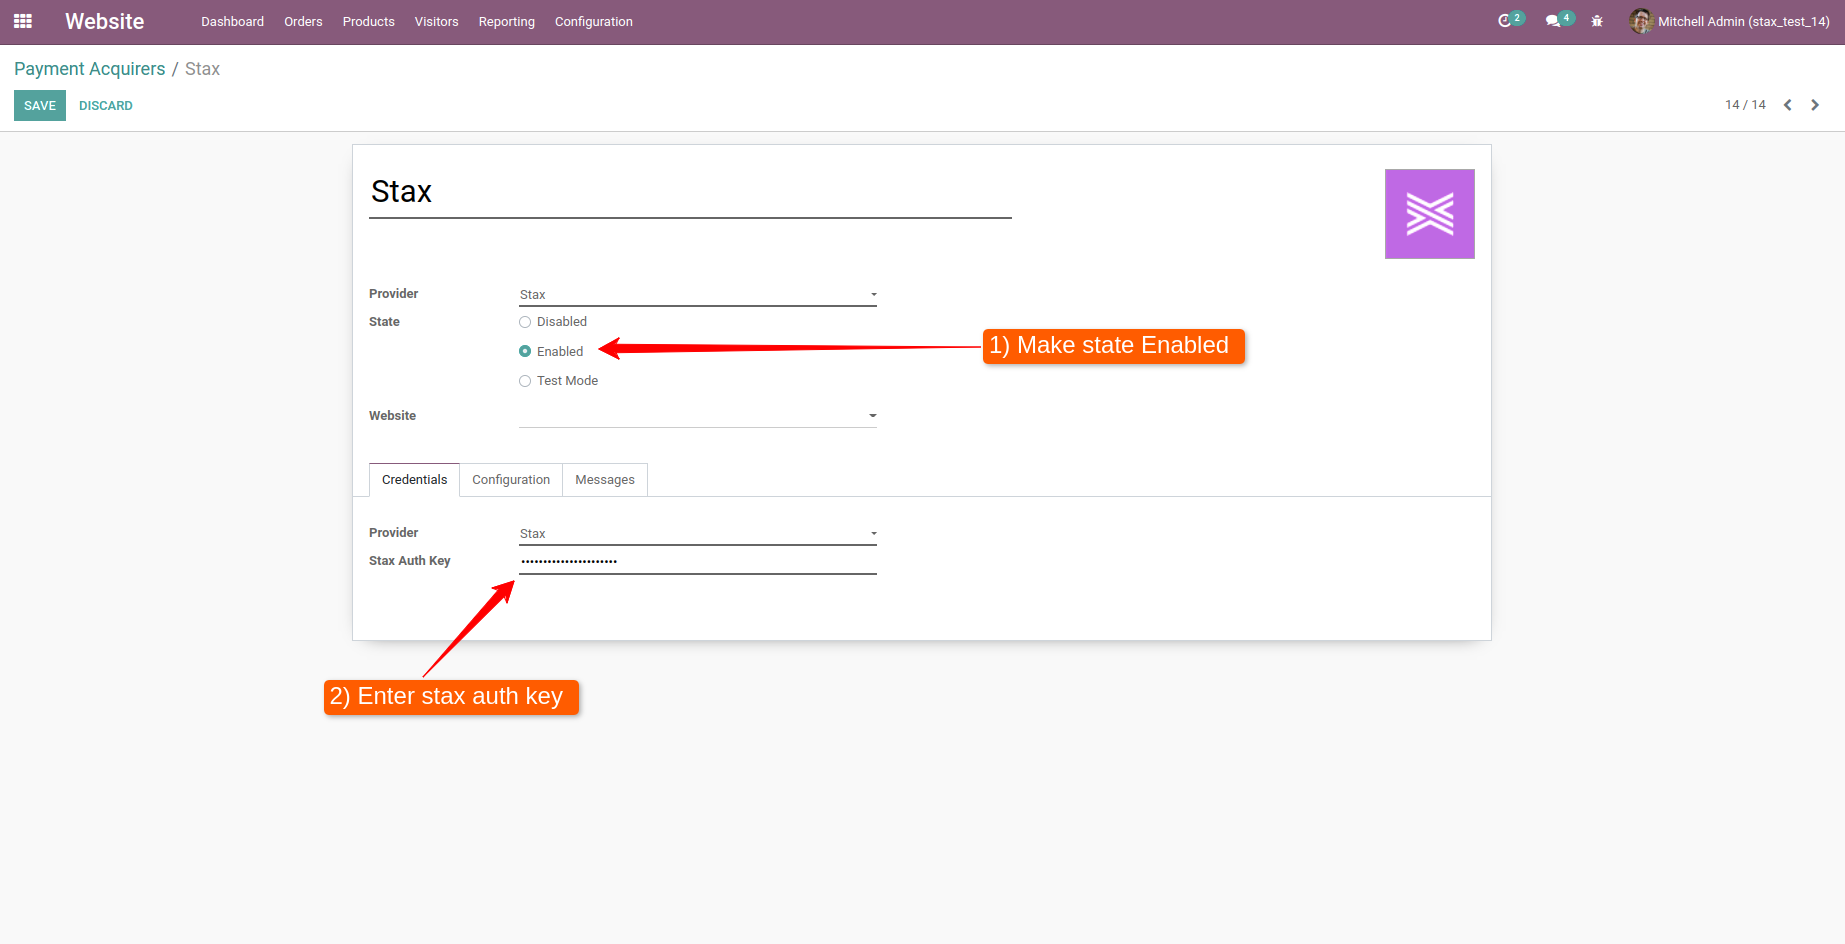Open the Reporting menu
Image resolution: width=1845 pixels, height=944 pixels.
pos(506,21)
